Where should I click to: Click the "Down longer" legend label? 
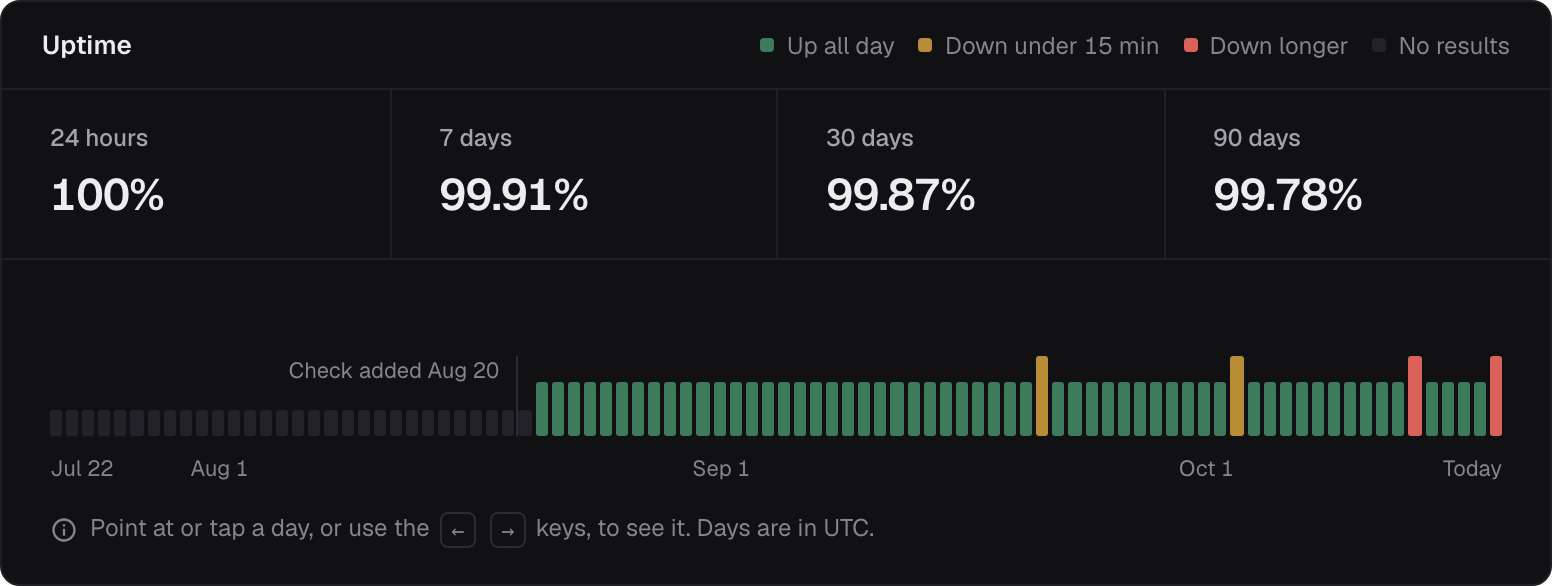click(1279, 46)
